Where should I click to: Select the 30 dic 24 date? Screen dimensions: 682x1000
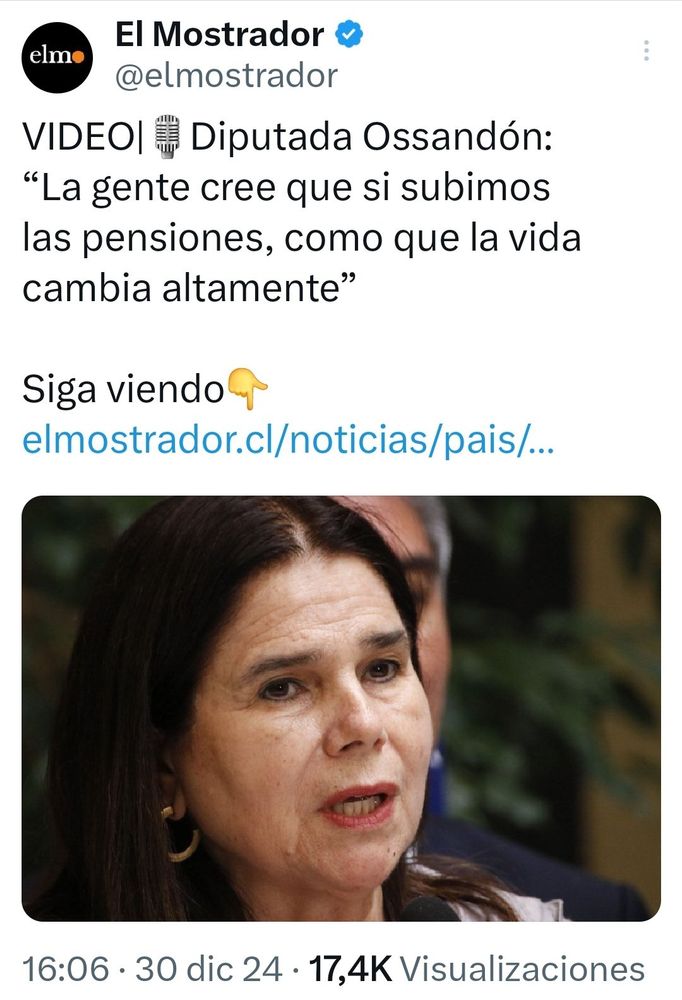tap(209, 969)
